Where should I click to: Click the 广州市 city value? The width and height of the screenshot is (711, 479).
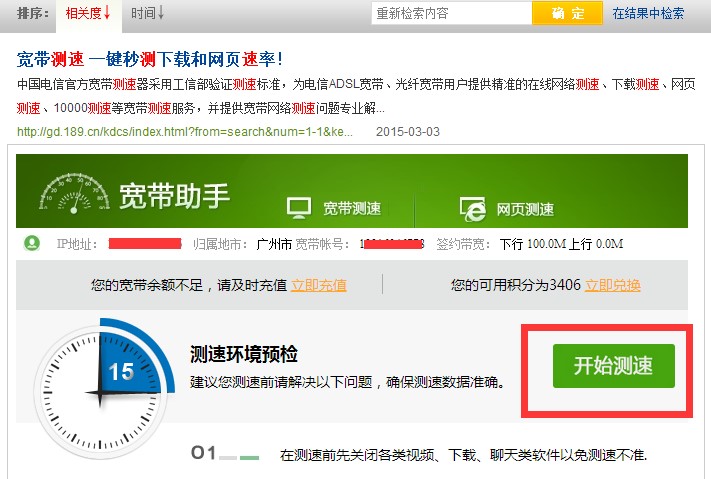[274, 244]
